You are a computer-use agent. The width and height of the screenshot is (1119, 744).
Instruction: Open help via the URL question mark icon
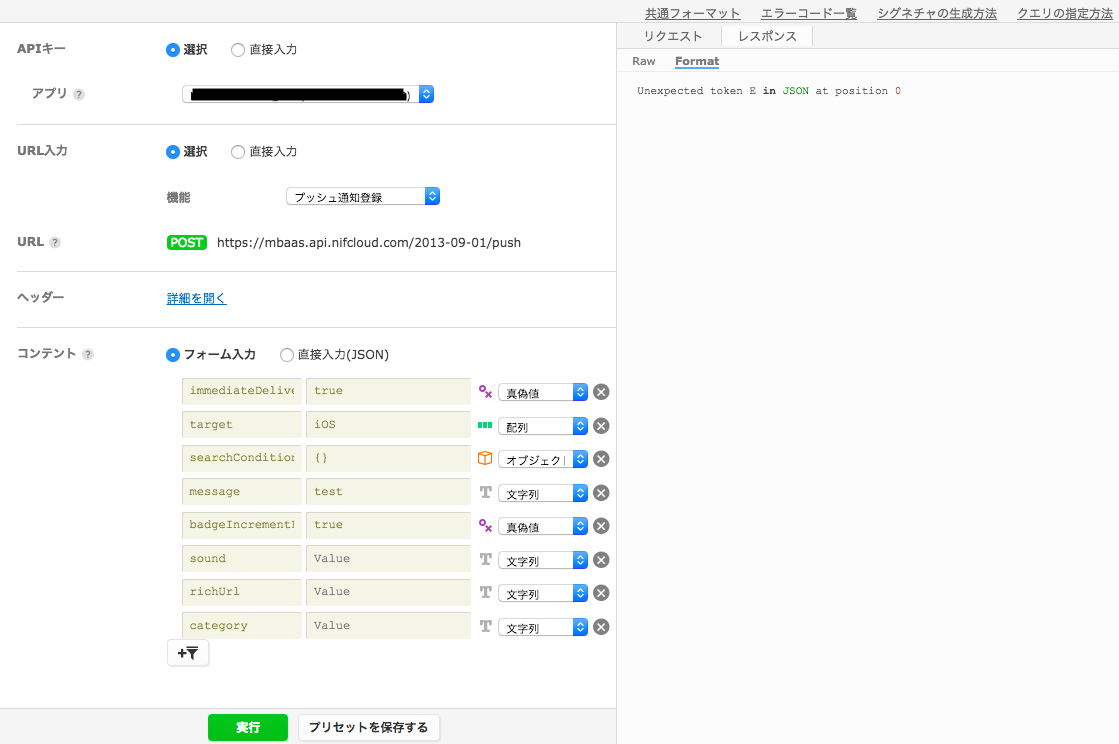(57, 241)
